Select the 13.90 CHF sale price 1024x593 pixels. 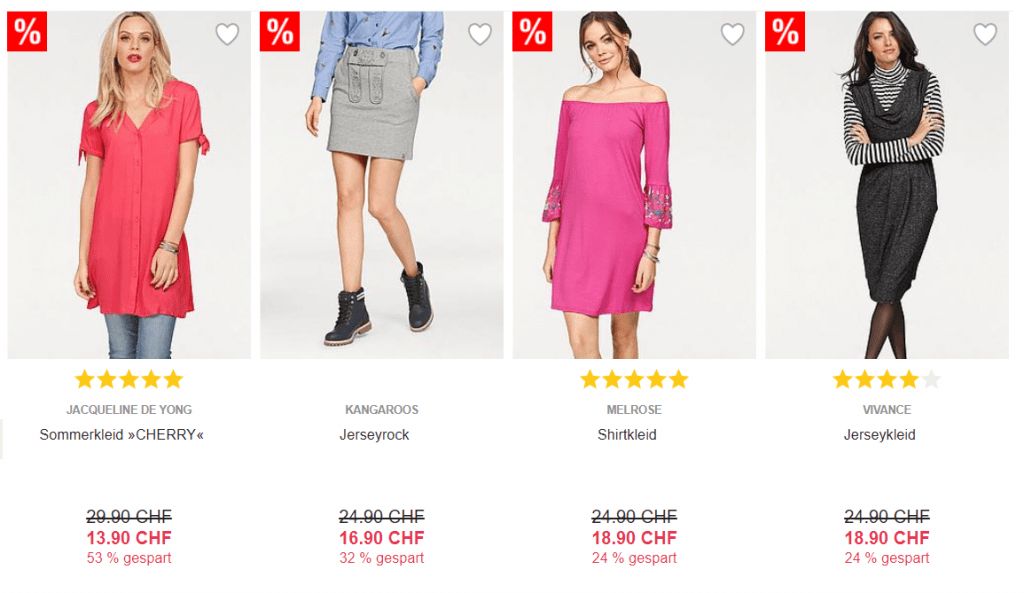(x=129, y=538)
